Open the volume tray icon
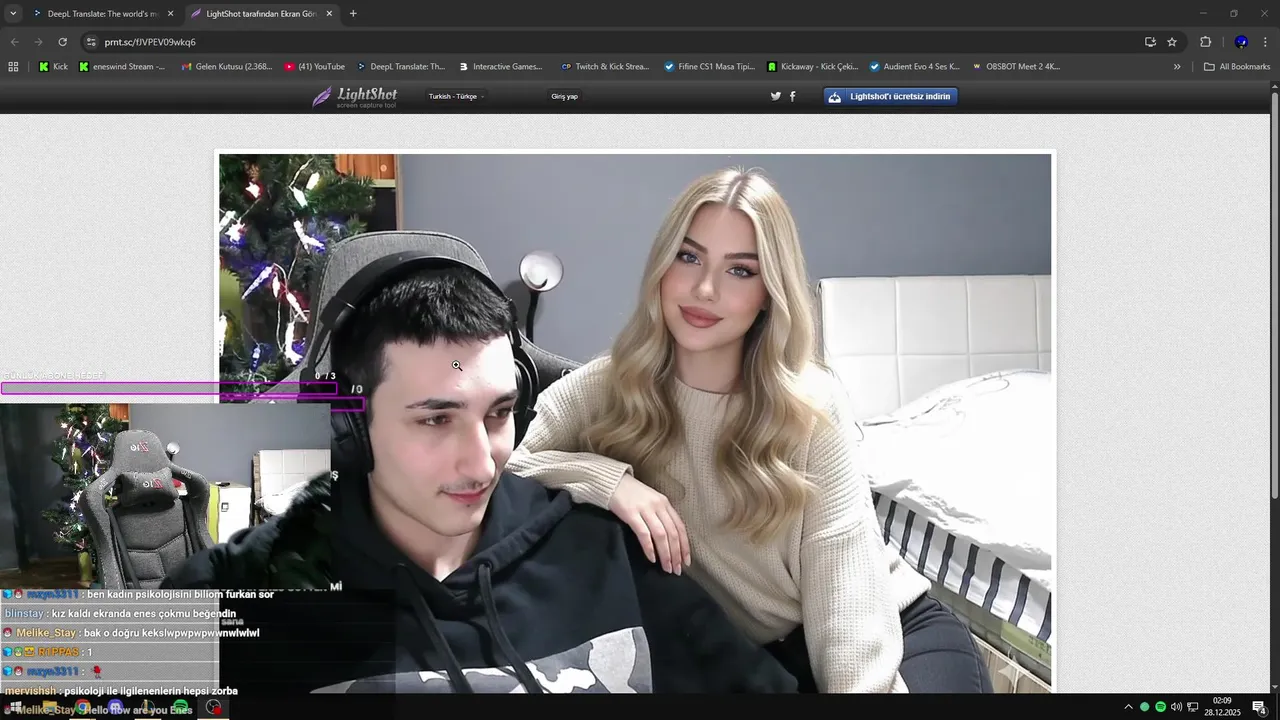This screenshot has width=1280, height=720. point(1176,707)
